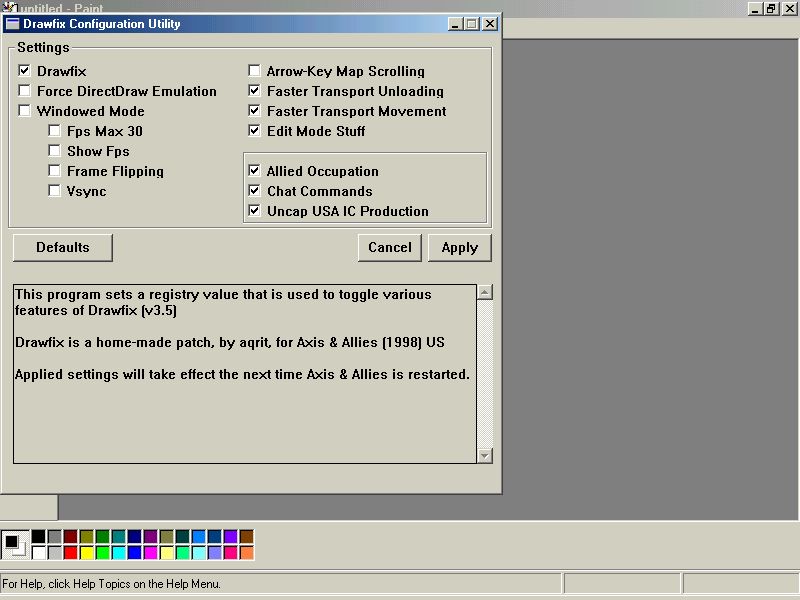Minimize the Paint window
Image resolution: width=800 pixels, height=600 pixels.
coord(755,9)
